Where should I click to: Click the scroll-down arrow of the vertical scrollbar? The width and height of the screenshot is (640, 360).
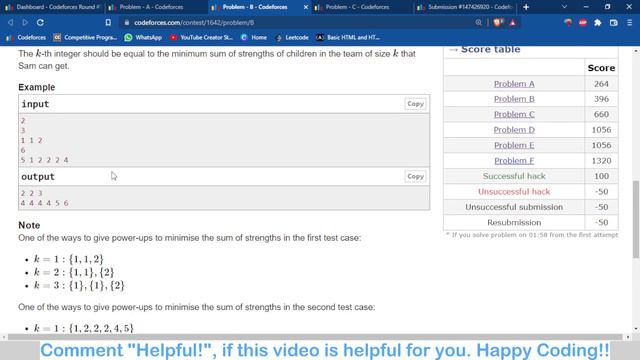[x=636, y=329]
